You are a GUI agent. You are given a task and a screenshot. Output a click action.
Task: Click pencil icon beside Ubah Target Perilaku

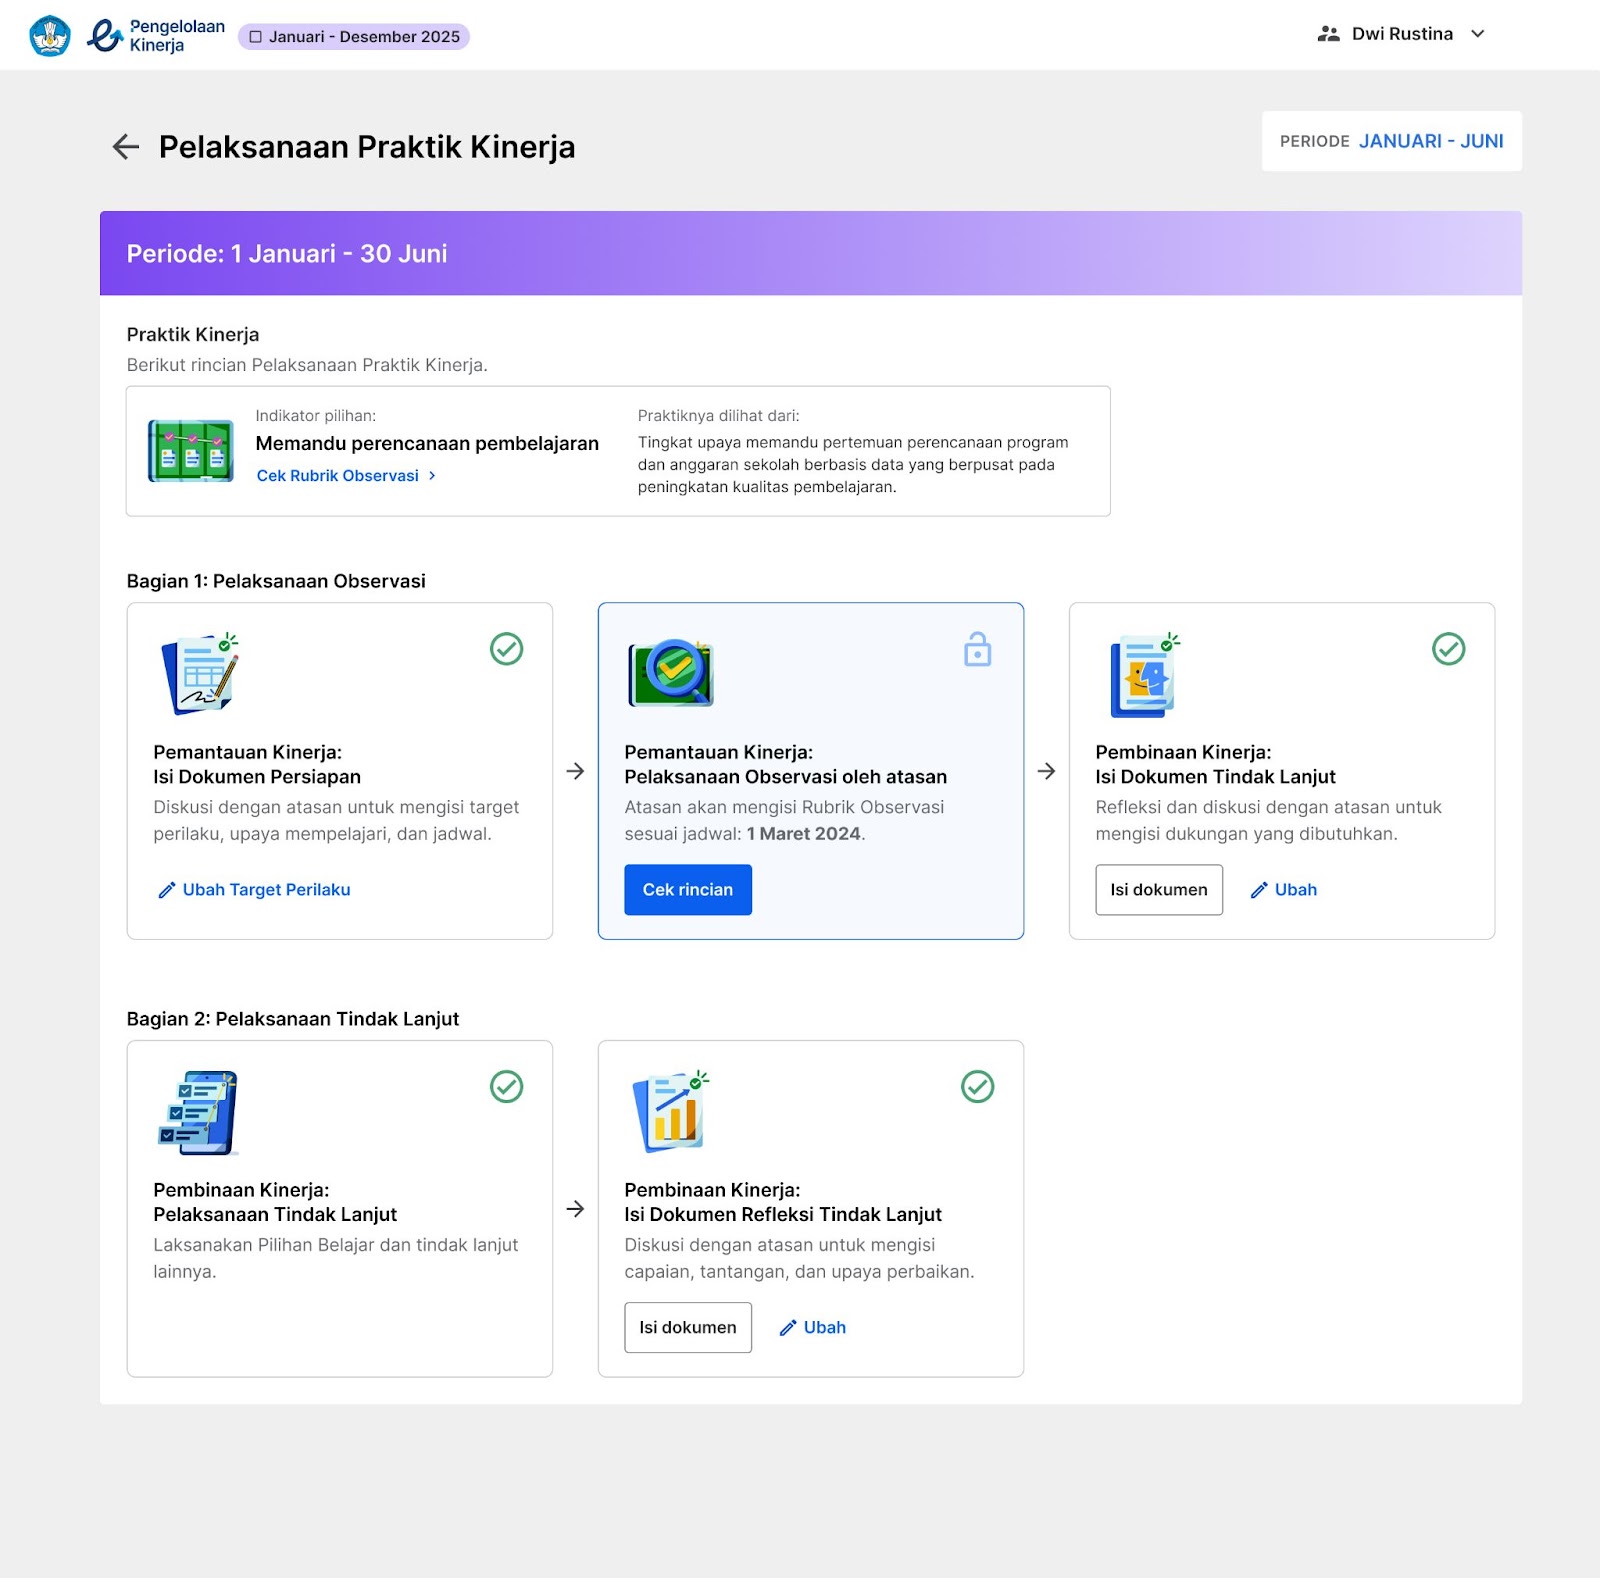coord(167,890)
